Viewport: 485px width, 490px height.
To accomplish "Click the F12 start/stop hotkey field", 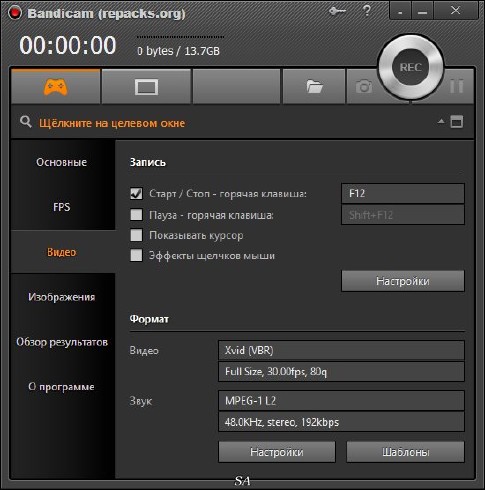I will 403,193.
